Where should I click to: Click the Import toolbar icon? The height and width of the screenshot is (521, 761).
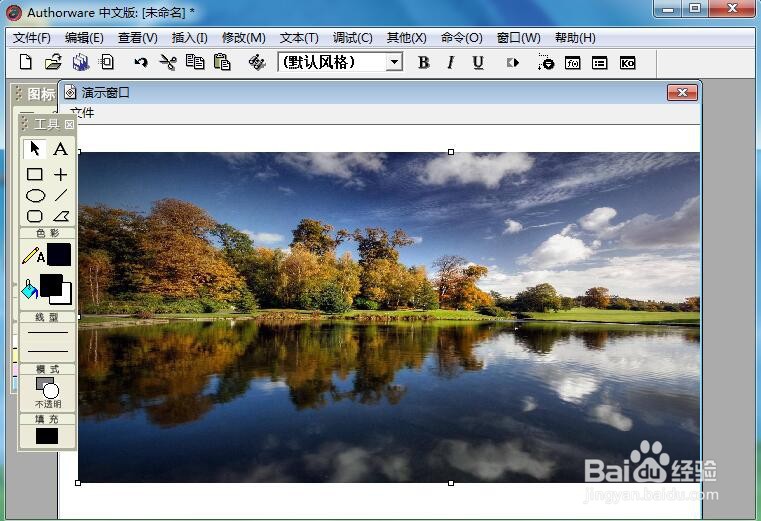pyautogui.click(x=107, y=62)
